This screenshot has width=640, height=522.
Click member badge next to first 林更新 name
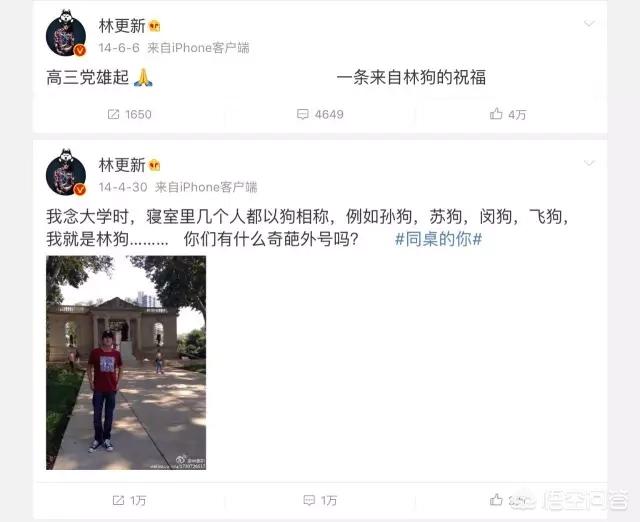155,27
